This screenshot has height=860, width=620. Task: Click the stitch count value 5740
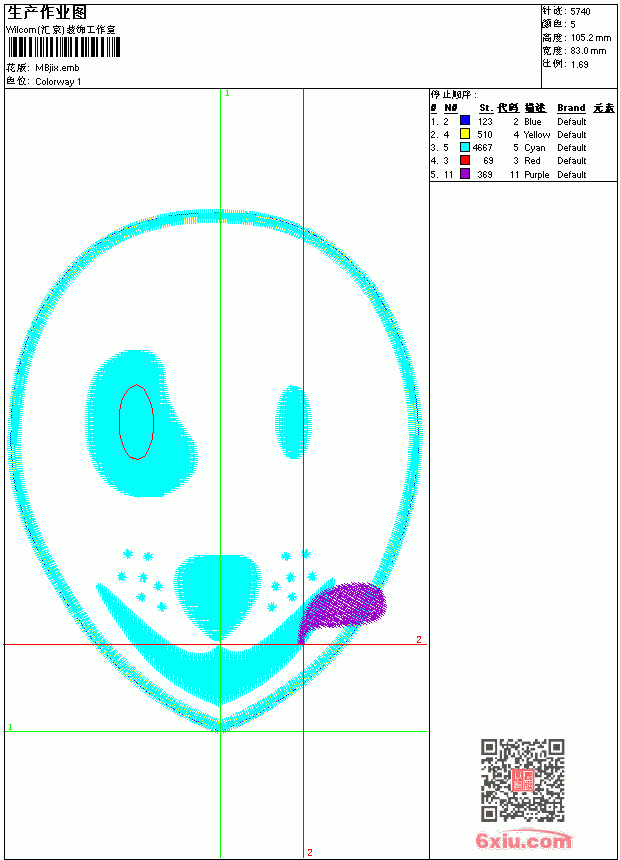click(x=580, y=12)
